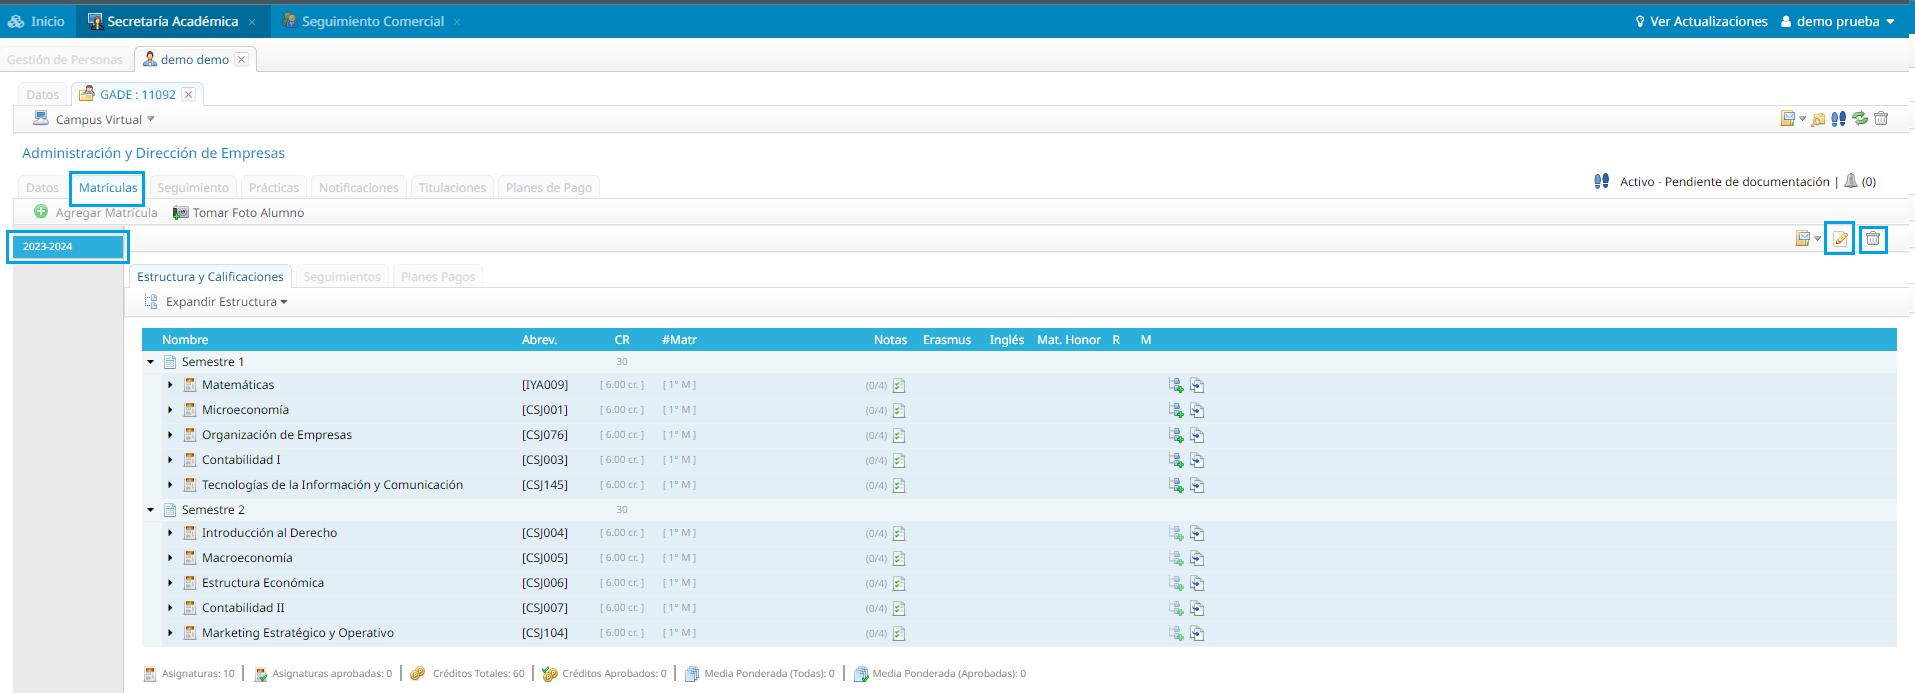The image size is (1915, 693).
Task: Click the trash icon beside the refresh arrows
Action: coord(1881,119)
